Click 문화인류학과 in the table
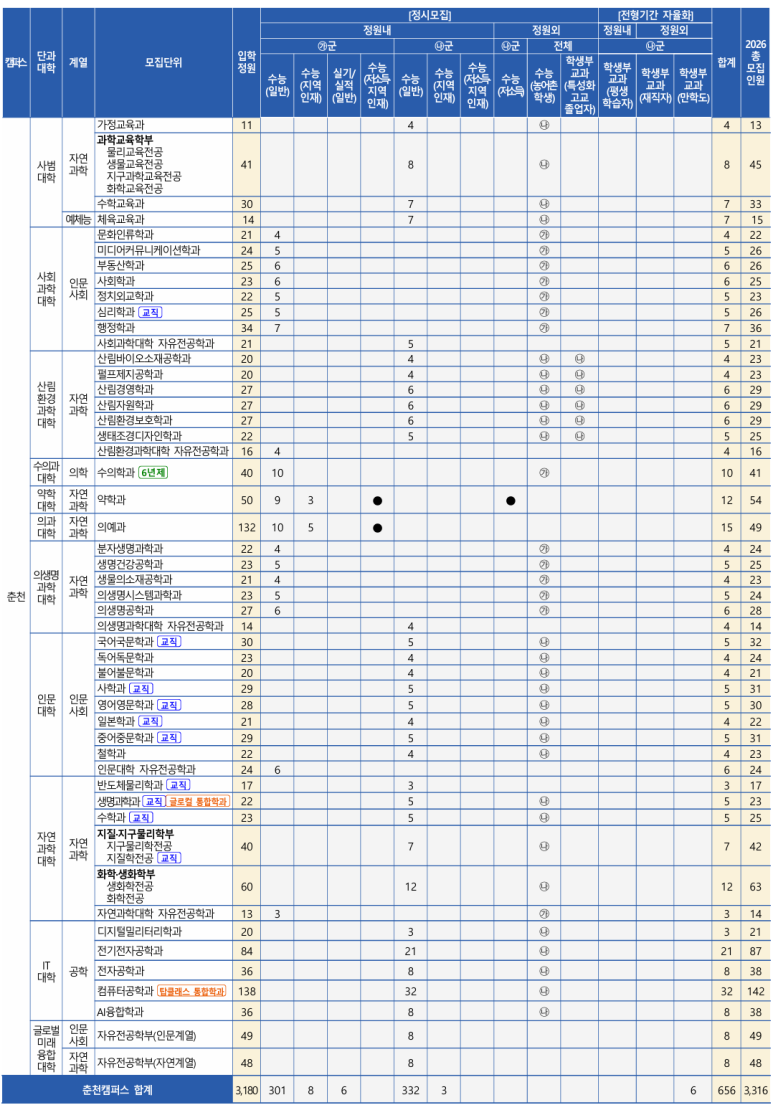This screenshot has width=773, height=1105. (125, 235)
